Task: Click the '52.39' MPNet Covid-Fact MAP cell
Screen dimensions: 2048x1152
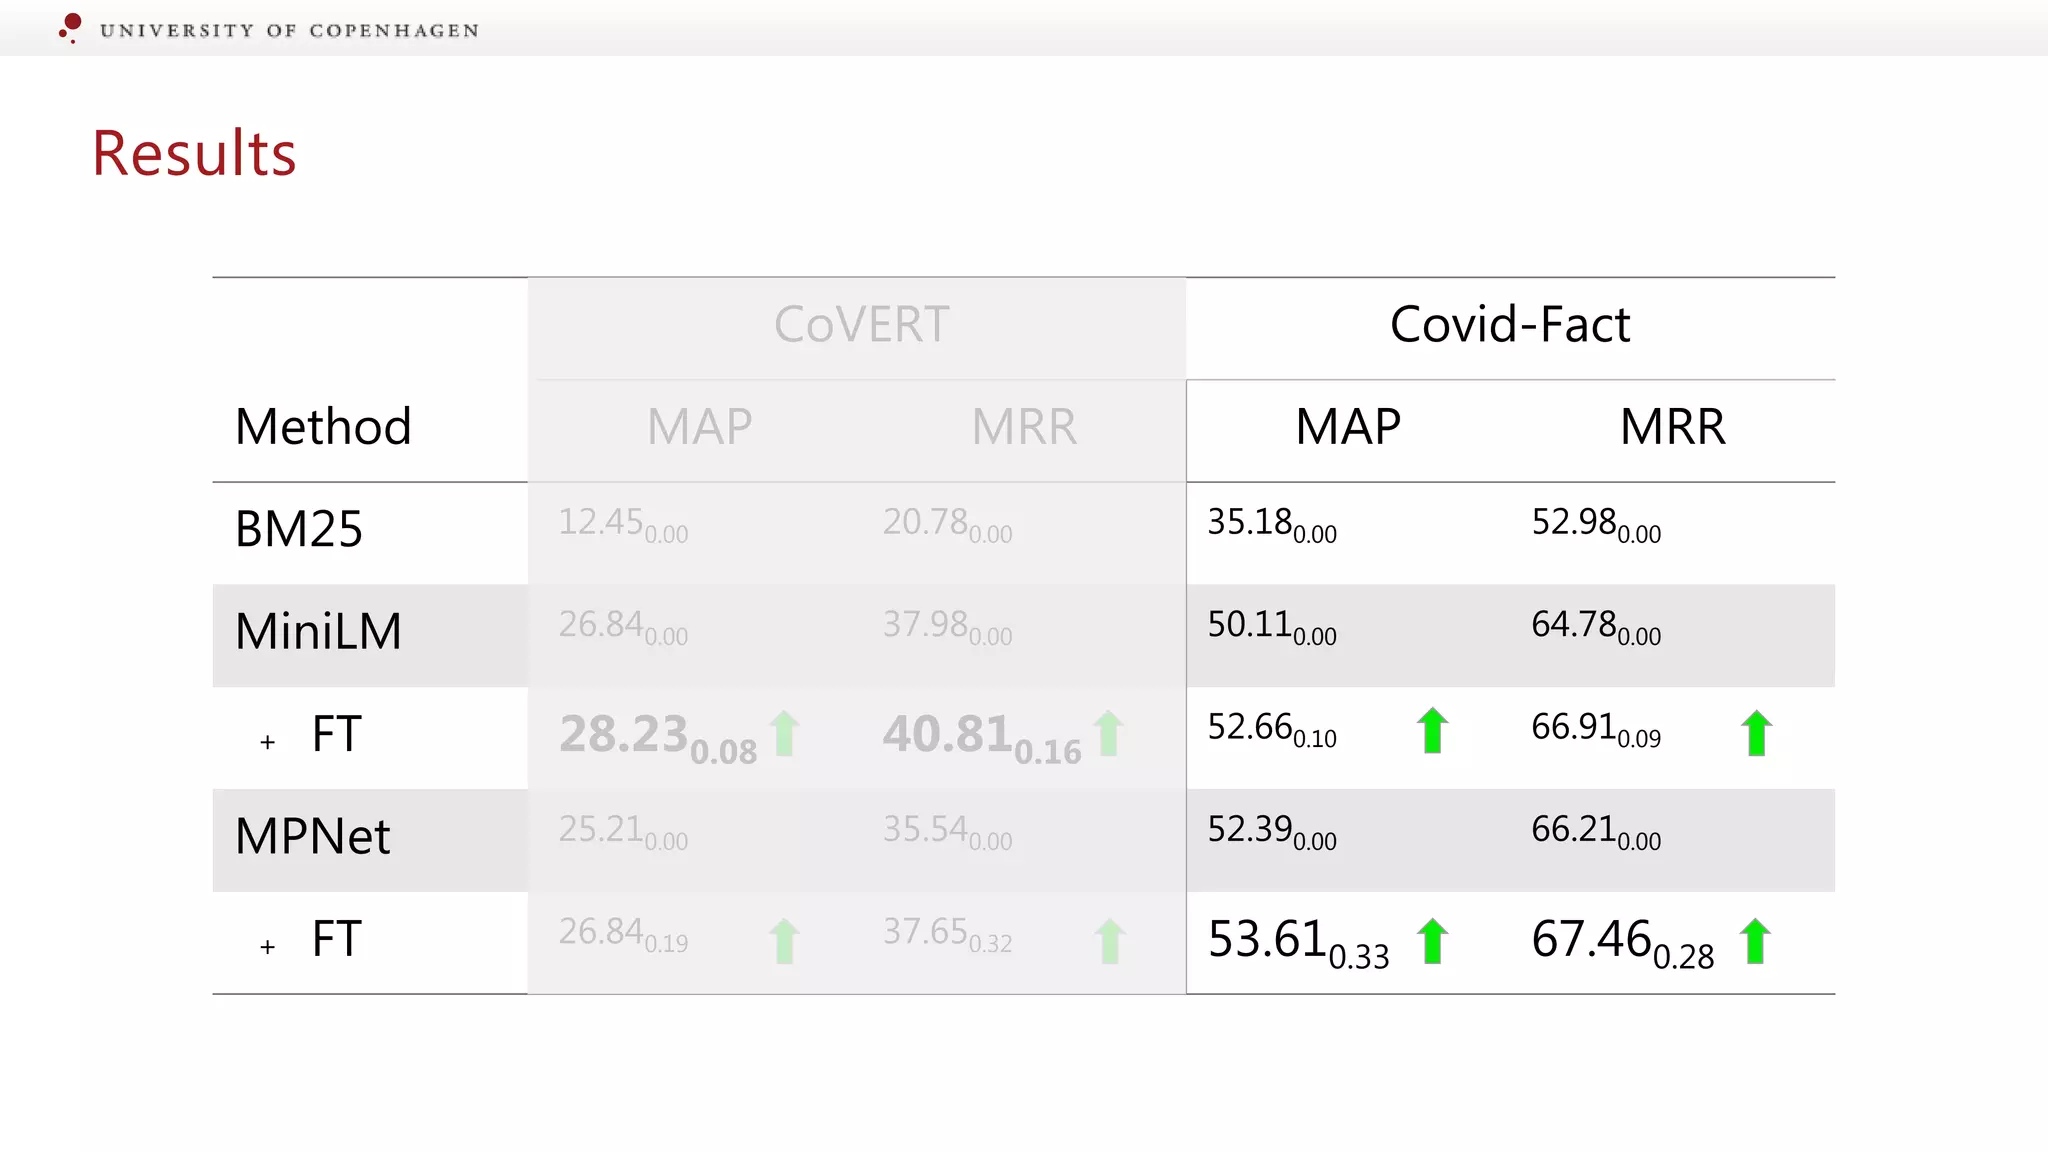Action: pos(1272,831)
